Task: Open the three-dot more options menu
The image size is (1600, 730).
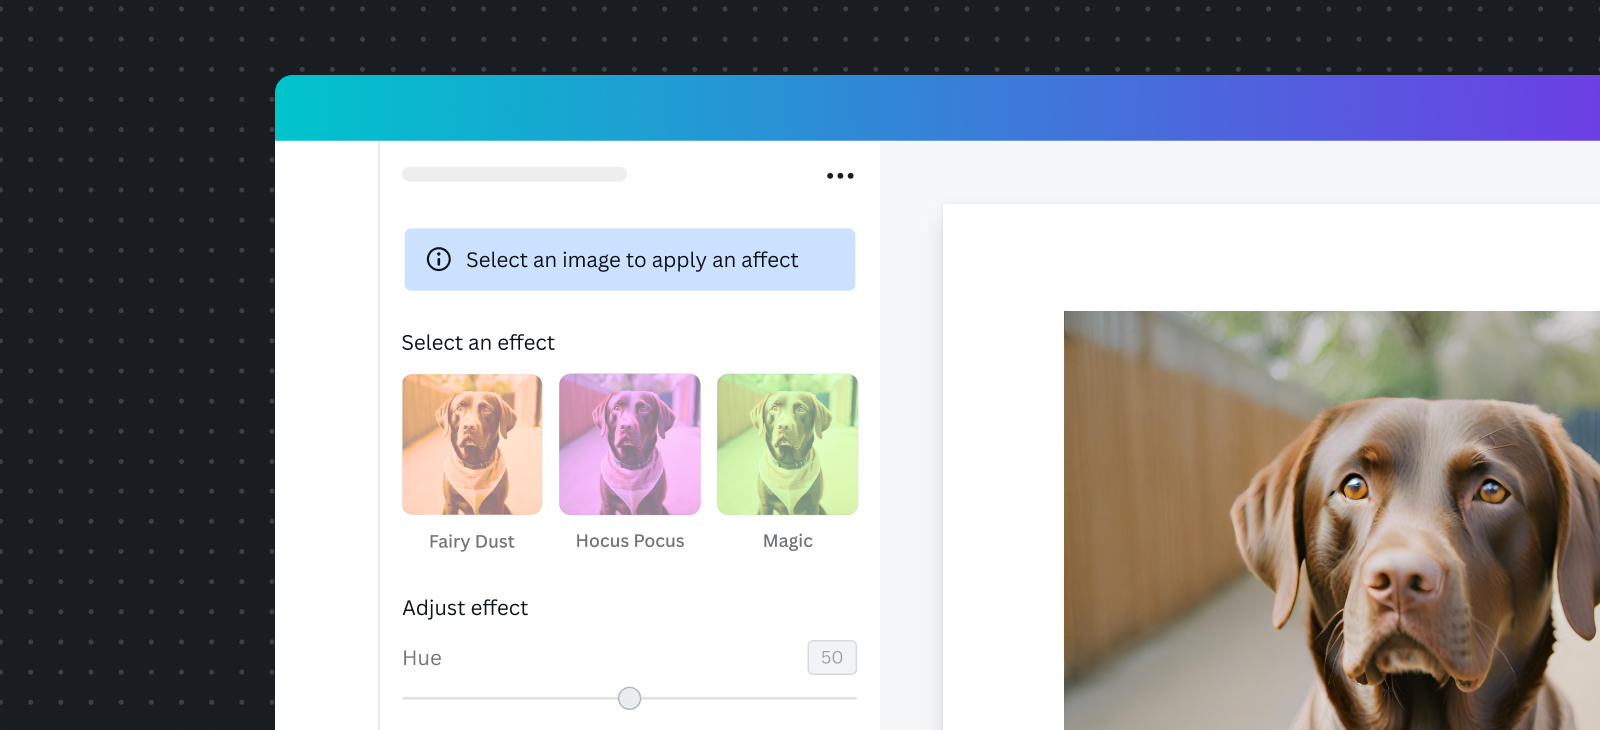Action: tap(840, 176)
